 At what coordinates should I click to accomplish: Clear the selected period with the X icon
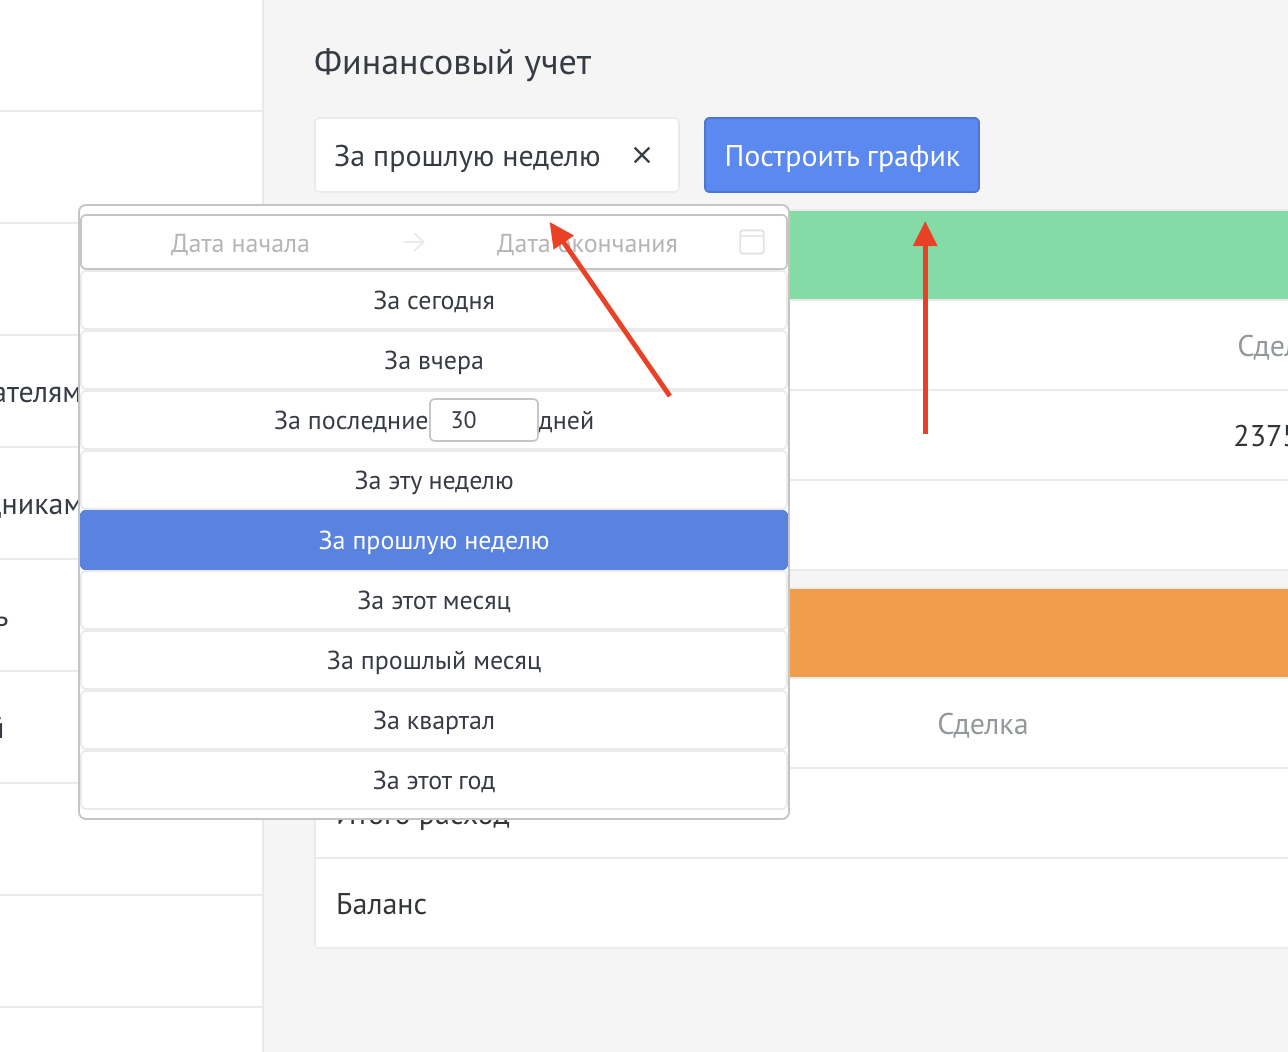(642, 155)
